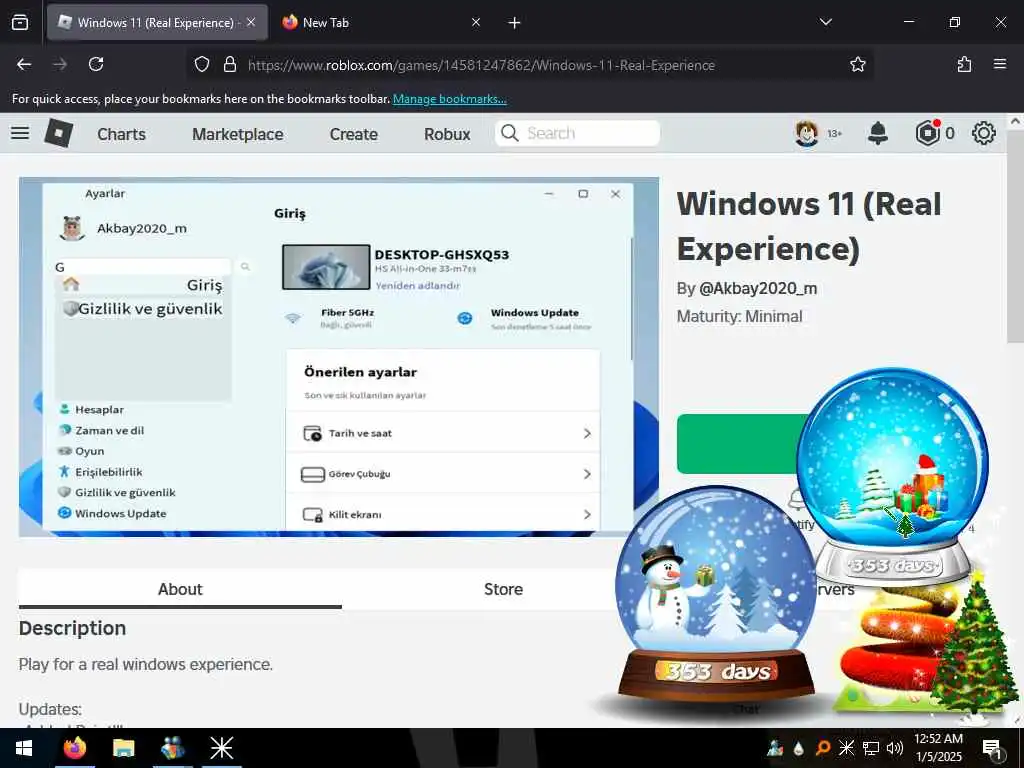The height and width of the screenshot is (768, 1024).
Task: Click the Roblox logo home icon
Action: [59, 133]
